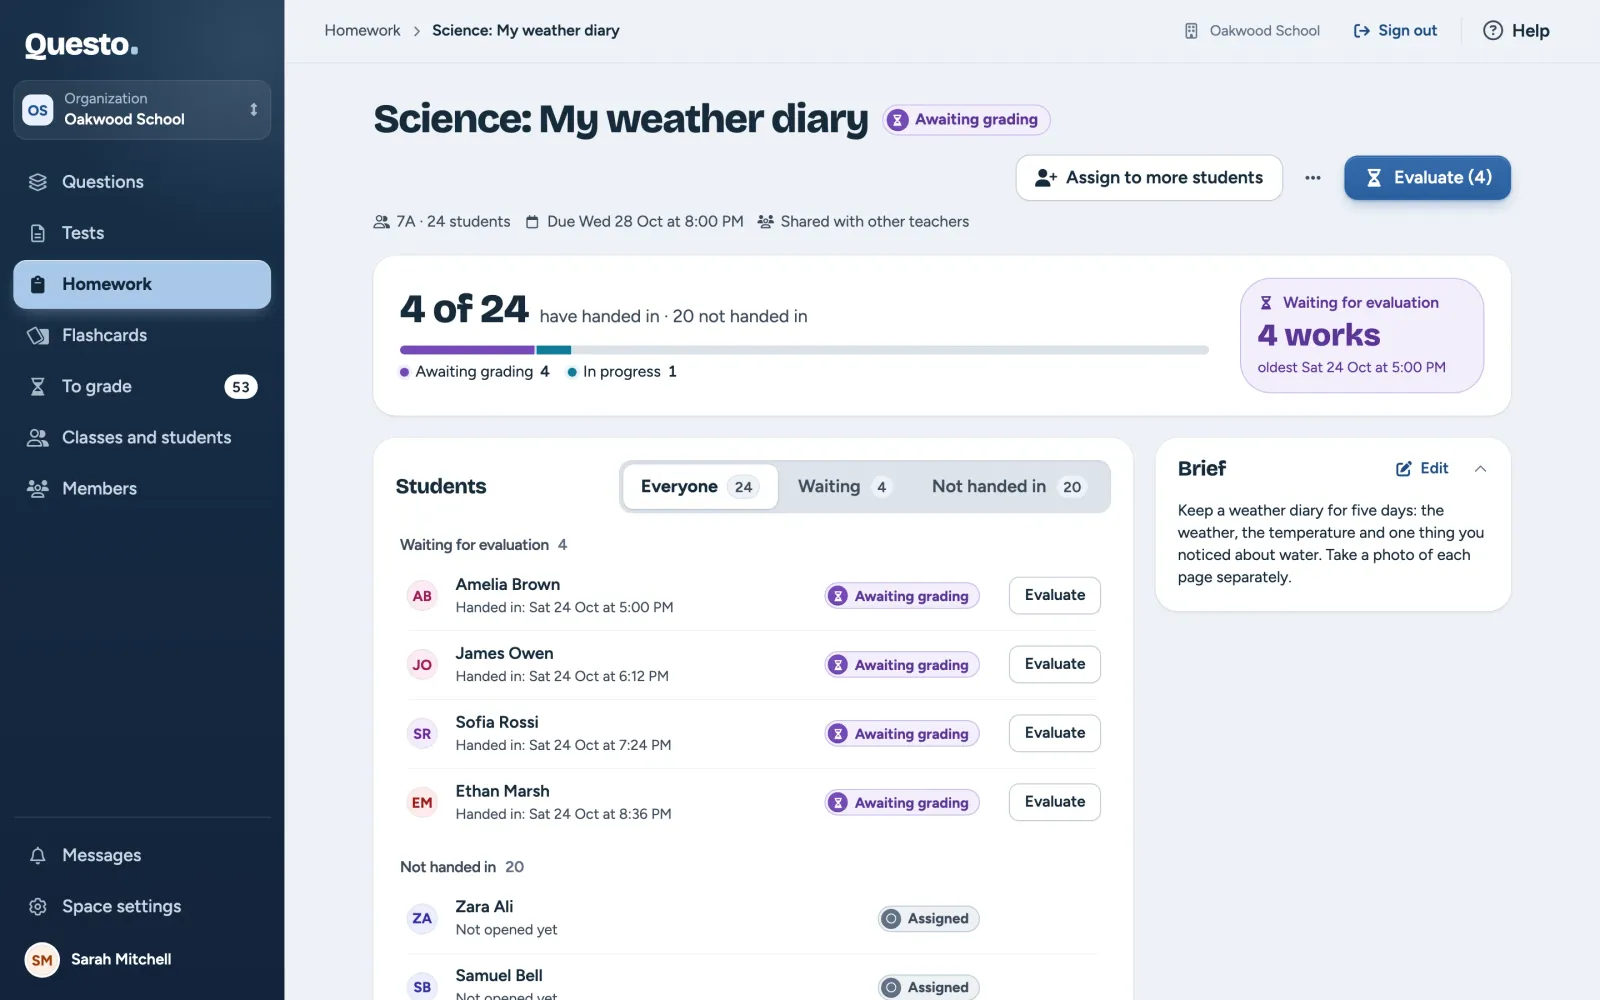
Task: Open Help
Action: [x=1516, y=31]
